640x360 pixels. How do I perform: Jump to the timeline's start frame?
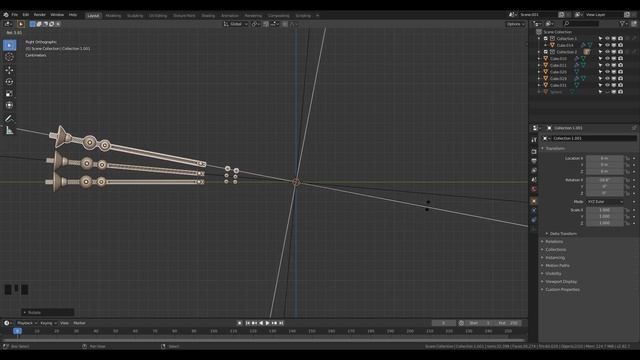pos(247,323)
